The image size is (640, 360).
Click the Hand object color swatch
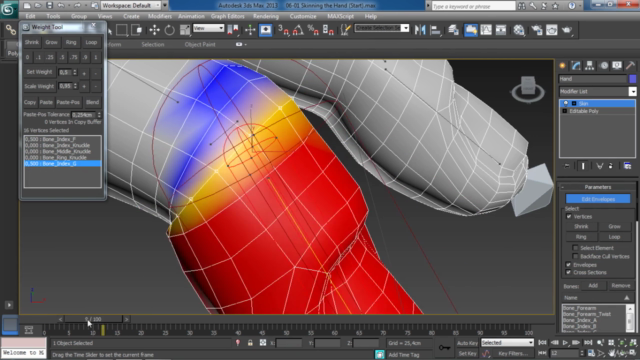pos(633,79)
